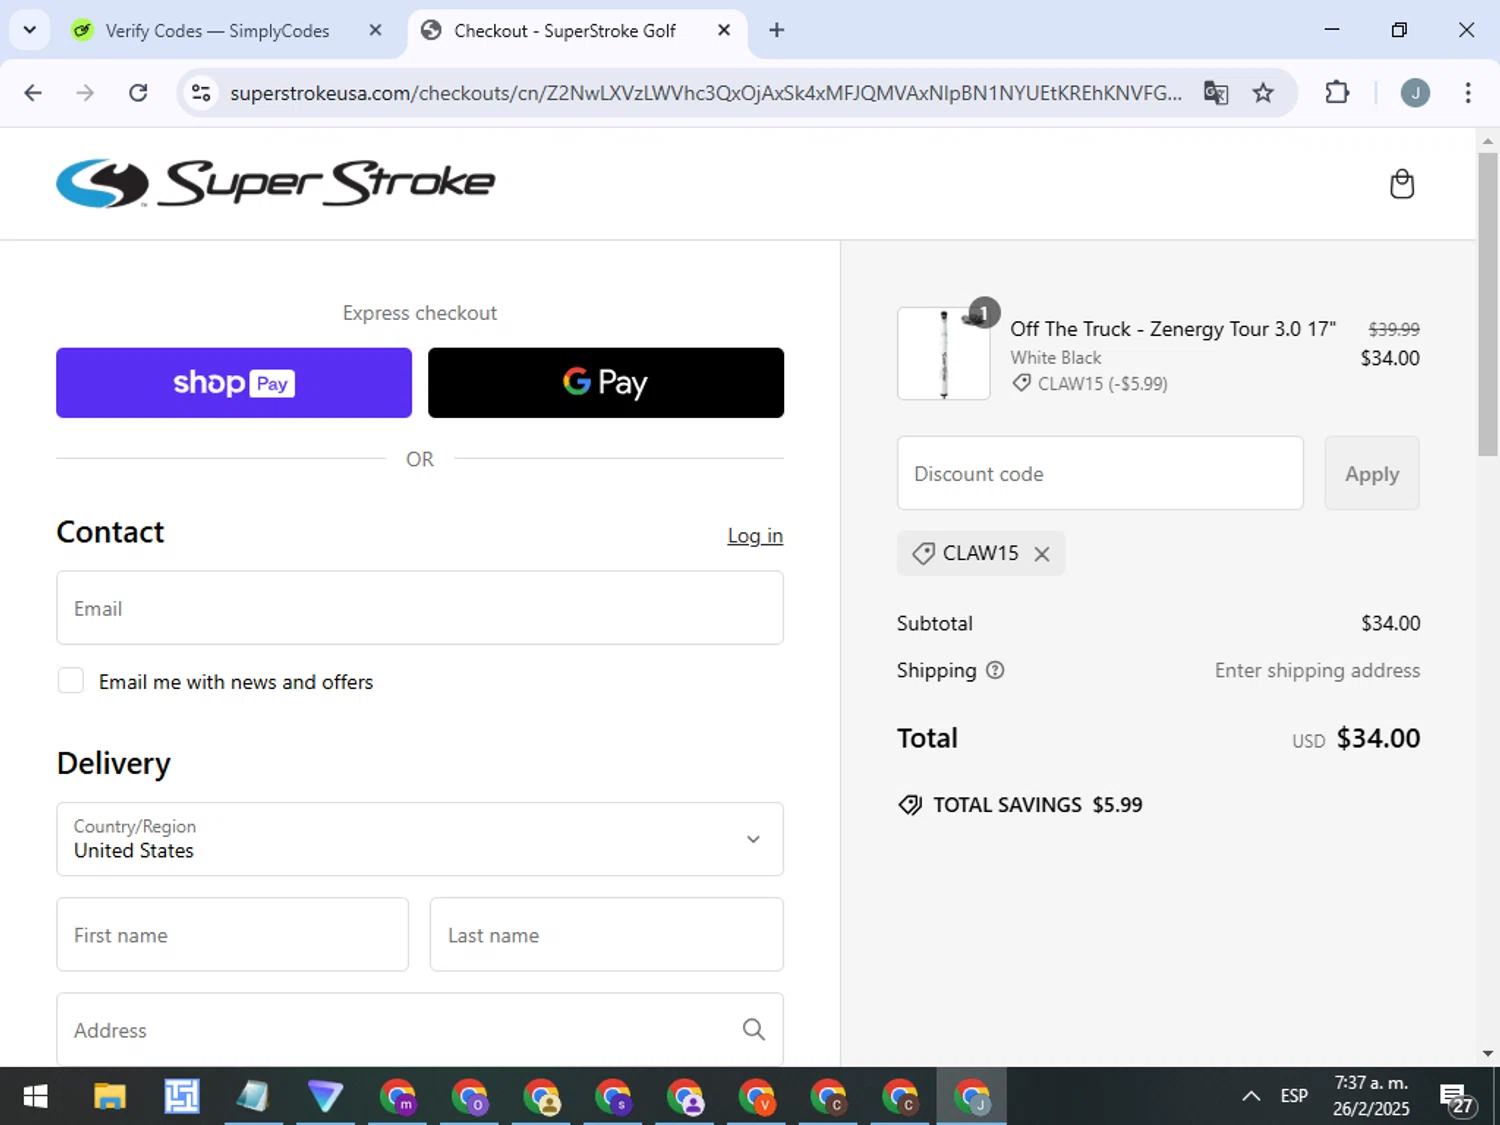Click the Last name field
Screen dimensions: 1500x1125
pos(607,934)
